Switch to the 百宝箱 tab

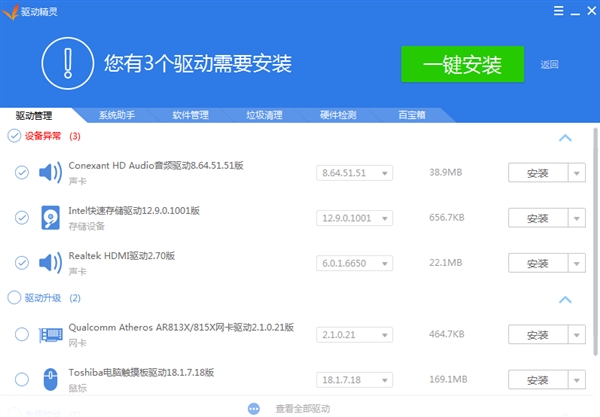pos(412,115)
